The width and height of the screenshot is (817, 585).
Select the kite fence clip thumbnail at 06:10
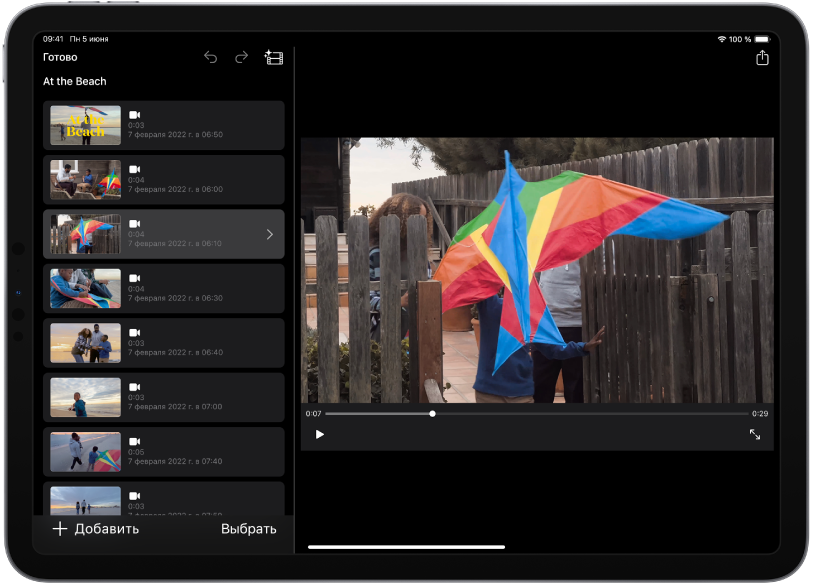point(85,234)
